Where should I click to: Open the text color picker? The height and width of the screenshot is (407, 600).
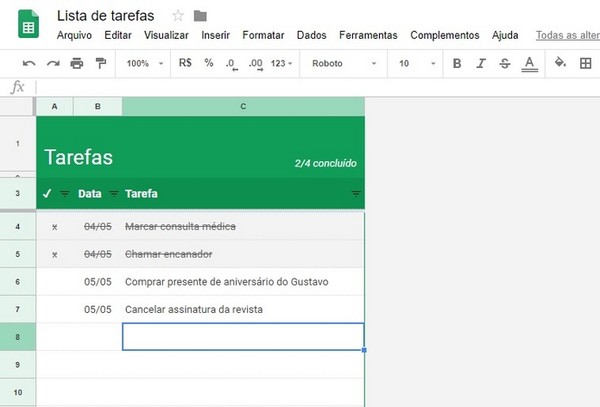click(x=529, y=63)
